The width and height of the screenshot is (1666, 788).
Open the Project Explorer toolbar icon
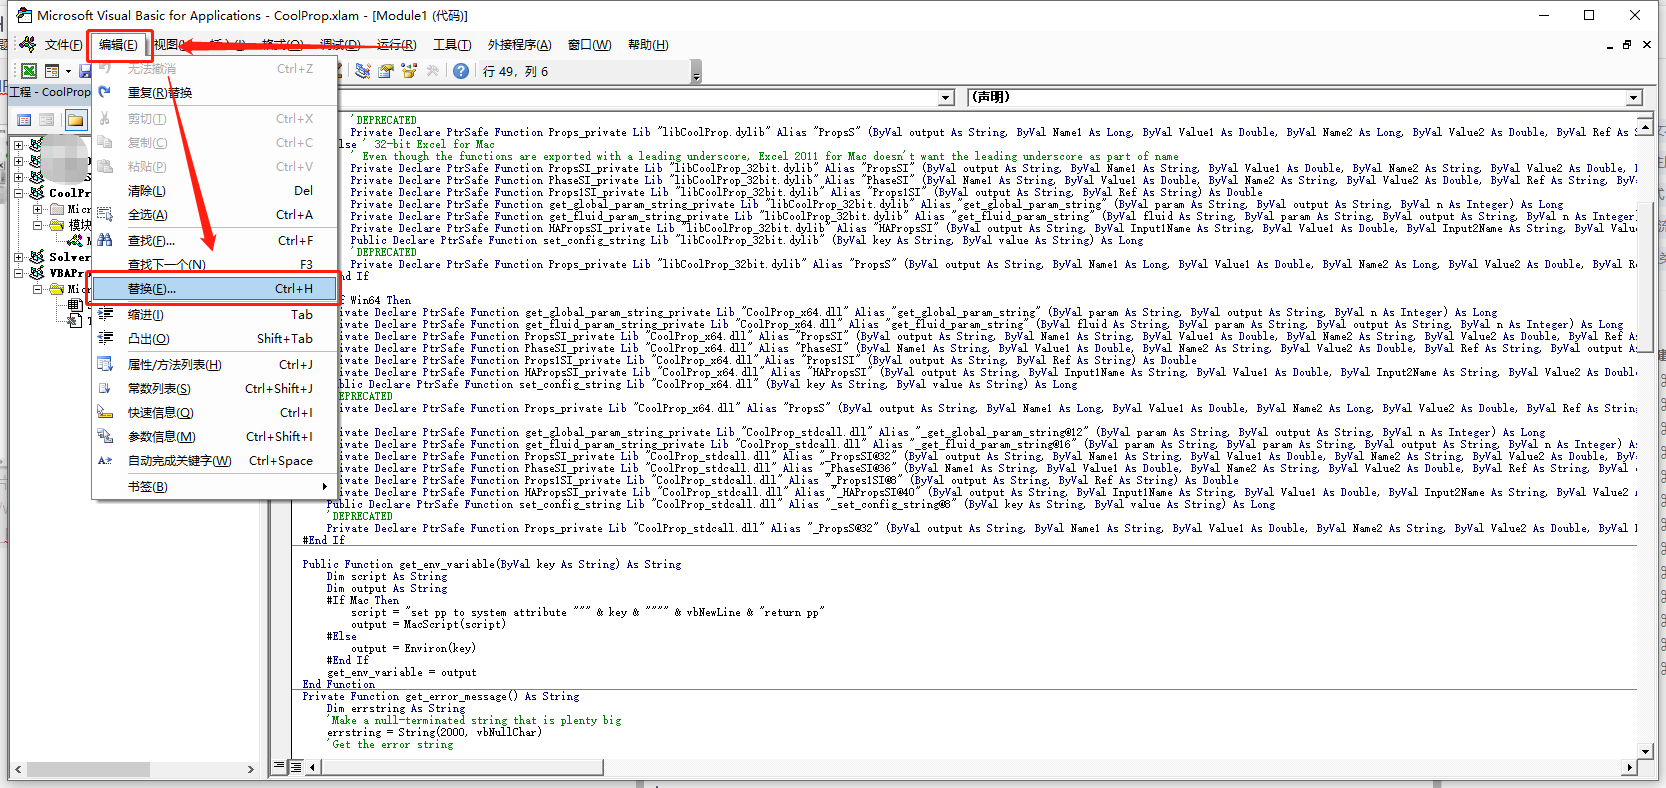363,71
